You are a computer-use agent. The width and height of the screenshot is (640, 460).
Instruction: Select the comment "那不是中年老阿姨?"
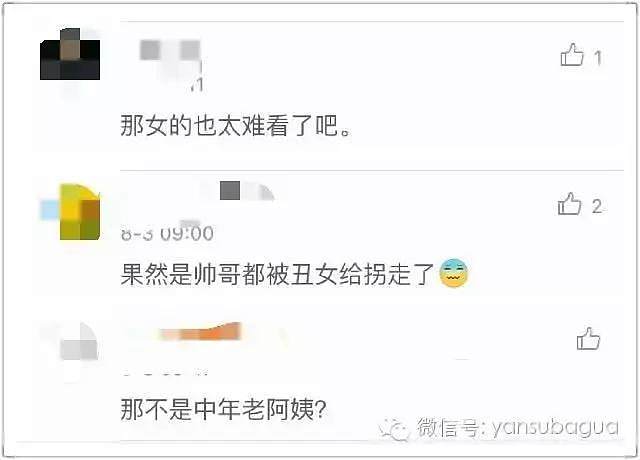click(224, 409)
